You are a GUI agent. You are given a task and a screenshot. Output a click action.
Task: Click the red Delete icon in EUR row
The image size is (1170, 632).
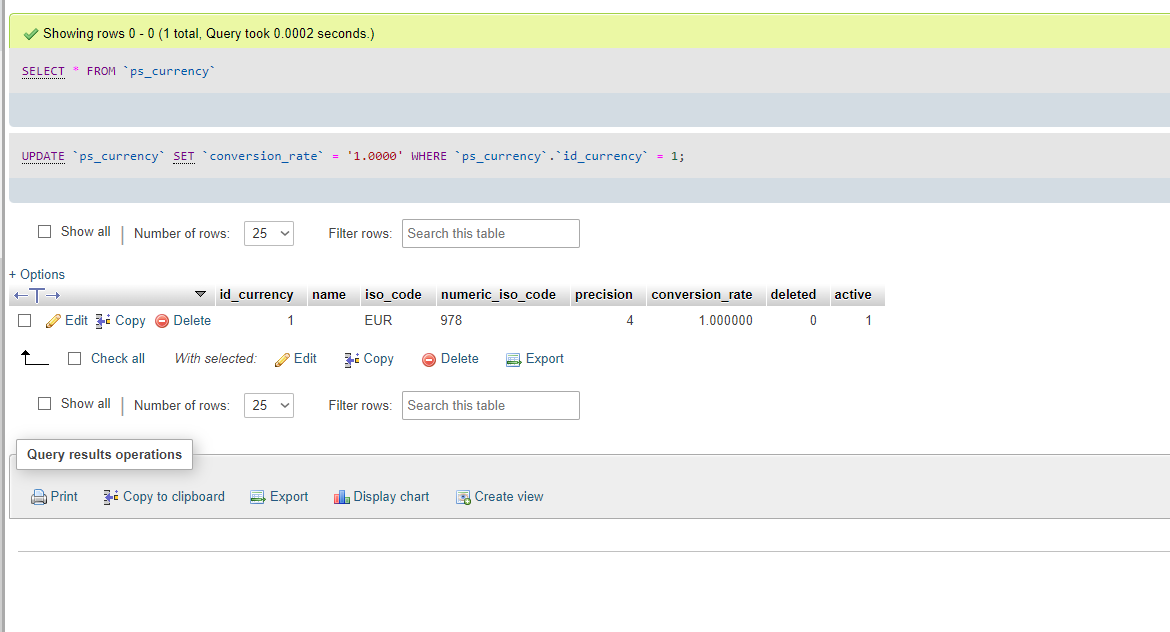point(162,321)
